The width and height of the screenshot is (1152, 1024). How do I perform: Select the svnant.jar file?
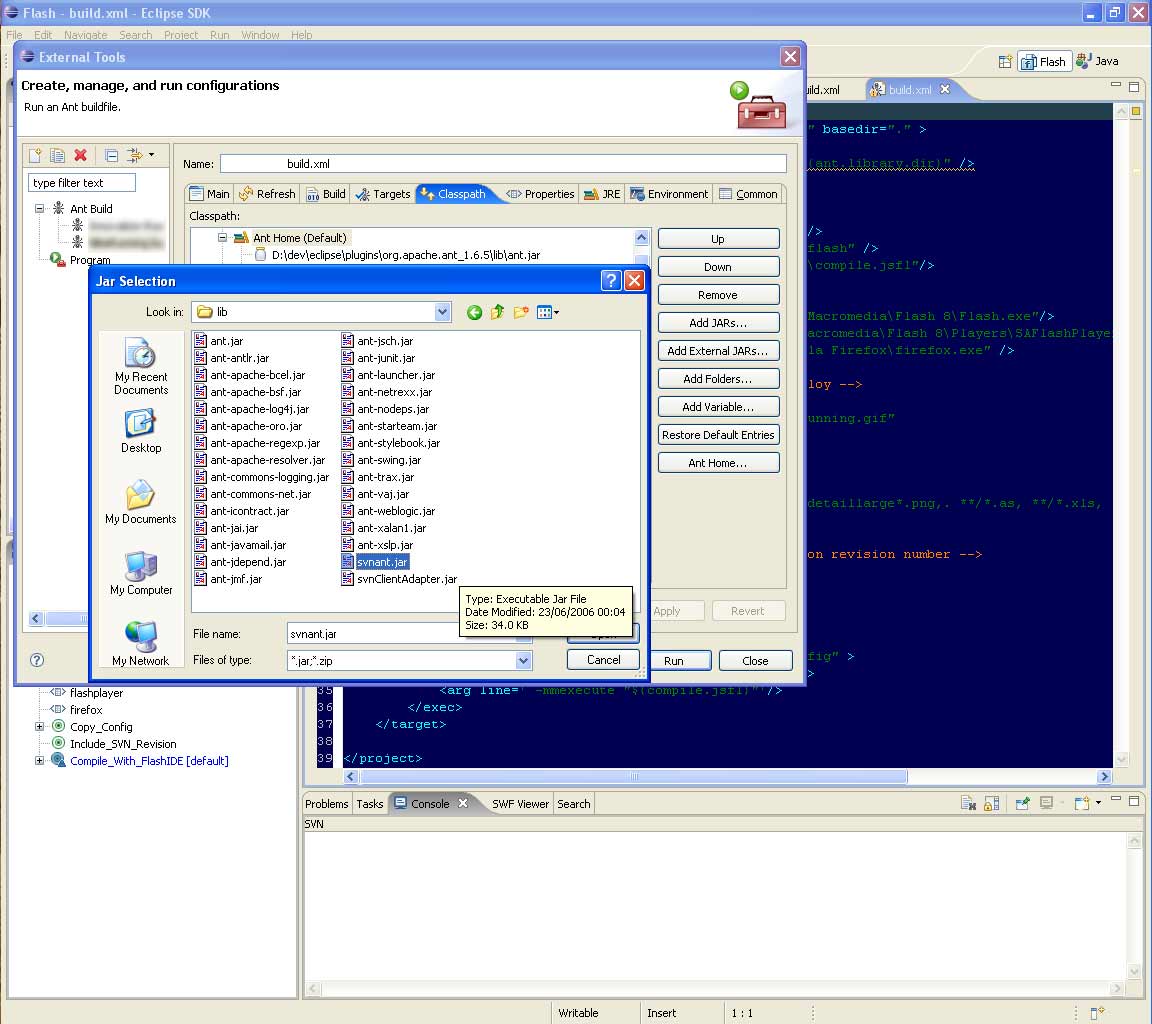click(375, 562)
